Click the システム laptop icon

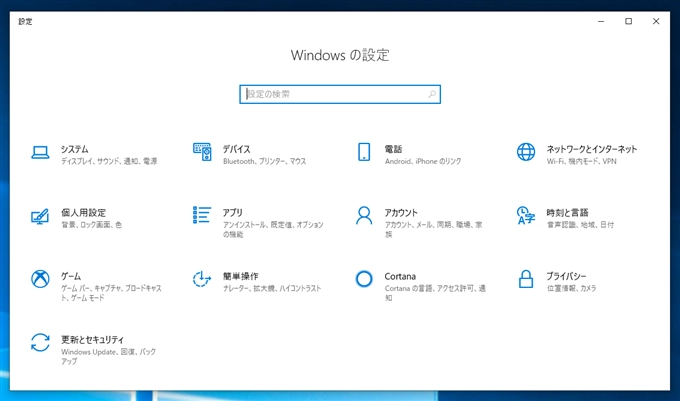point(40,152)
